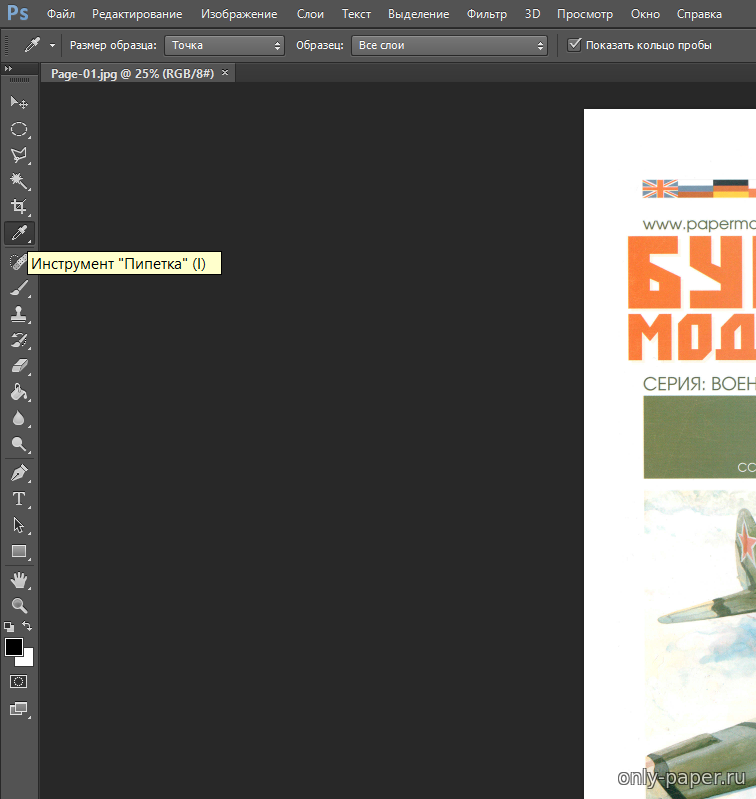The width and height of the screenshot is (756, 799).
Task: Expand the 'Образец' Все слои dropdown
Action: pyautogui.click(x=450, y=45)
